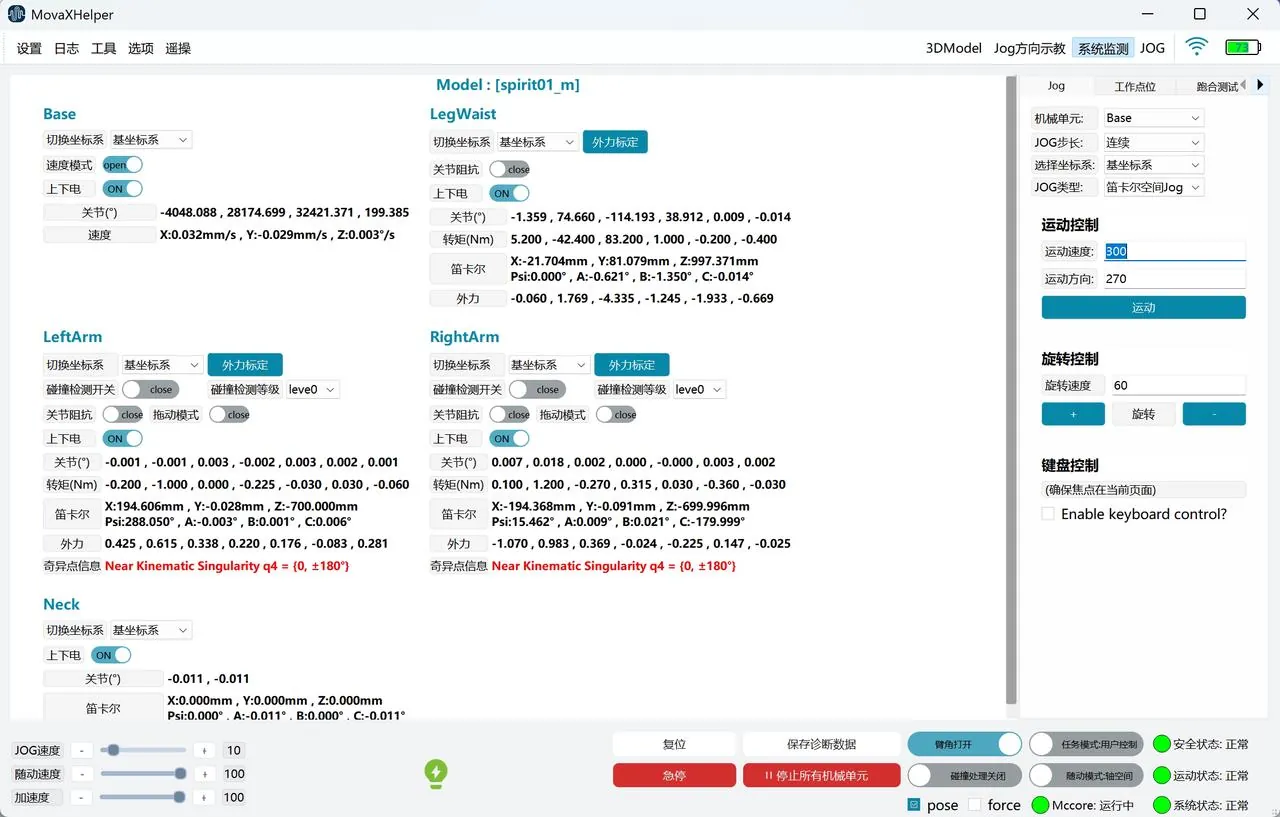This screenshot has height=817, width=1280.
Task: Click the 旋转速度 input field
Action: [x=1177, y=385]
